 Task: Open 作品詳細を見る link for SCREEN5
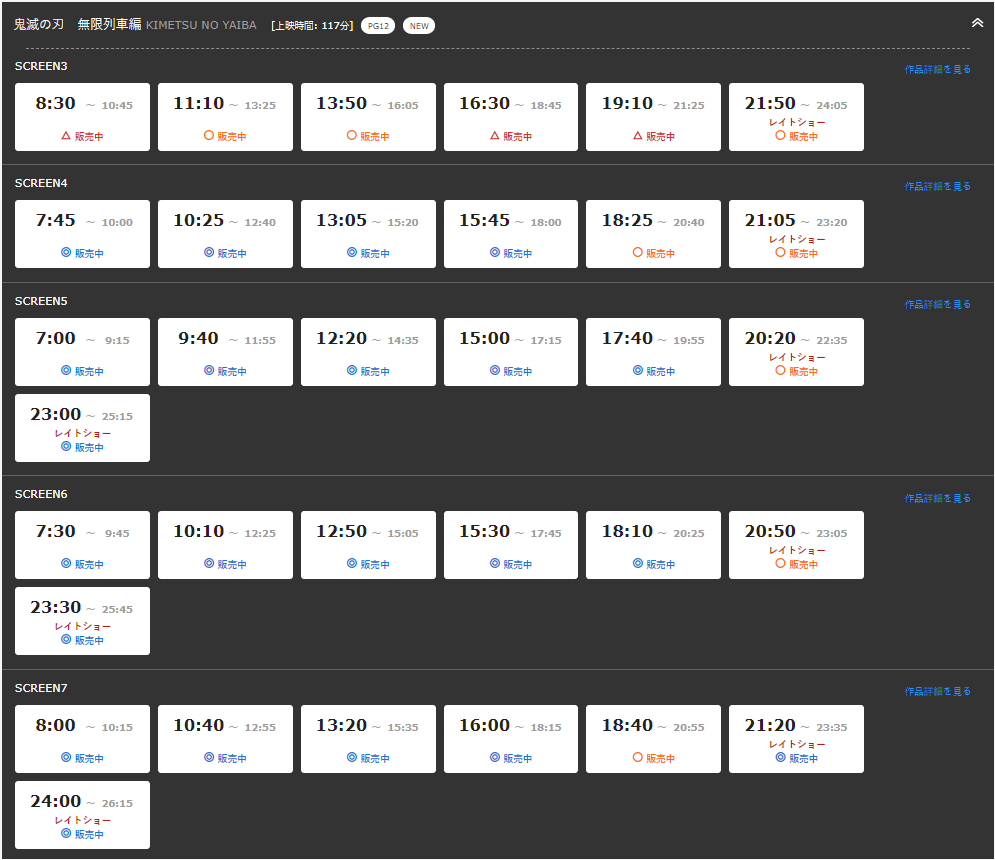937,304
